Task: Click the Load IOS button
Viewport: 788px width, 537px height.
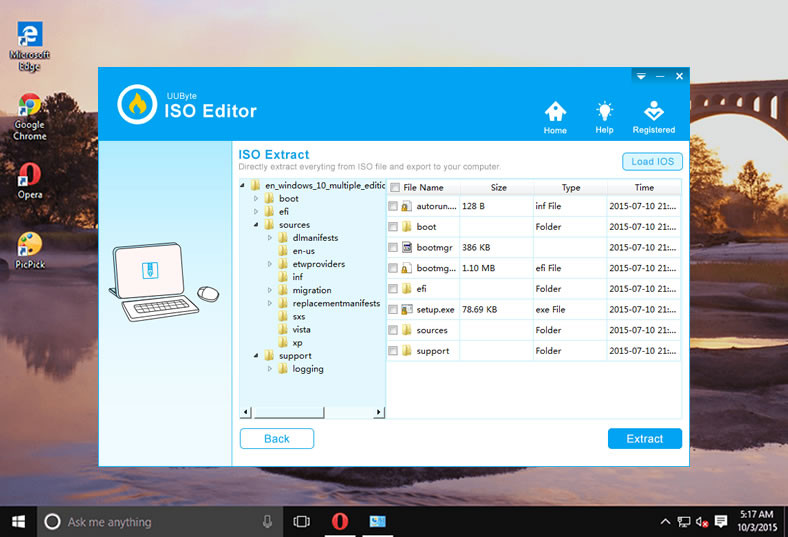Action: [652, 162]
